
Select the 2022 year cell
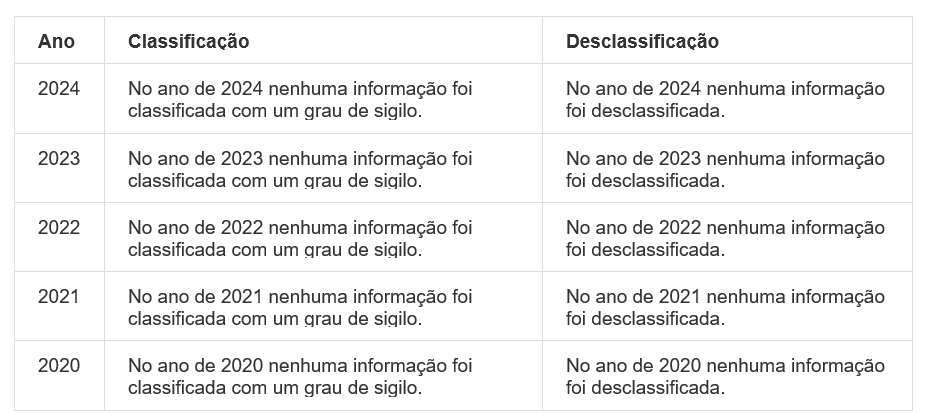59,228
